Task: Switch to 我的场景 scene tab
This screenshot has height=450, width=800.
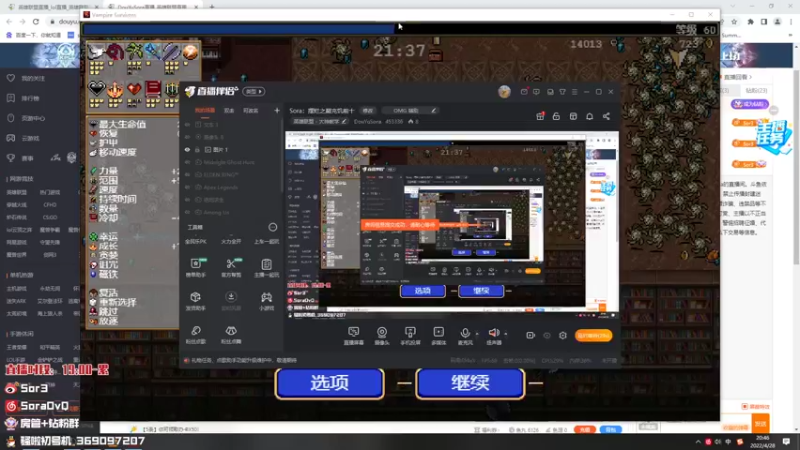Action: (205, 110)
